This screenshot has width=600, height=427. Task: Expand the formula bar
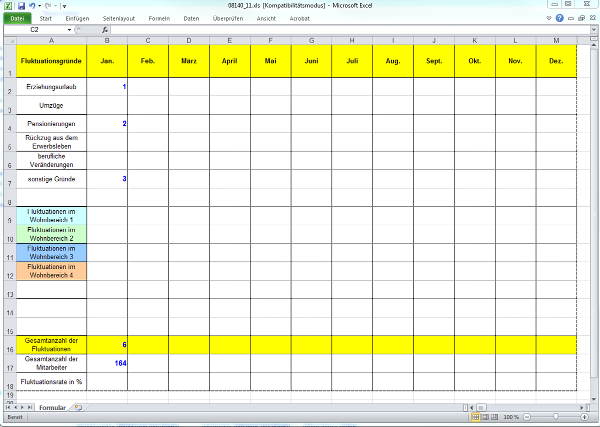click(593, 30)
